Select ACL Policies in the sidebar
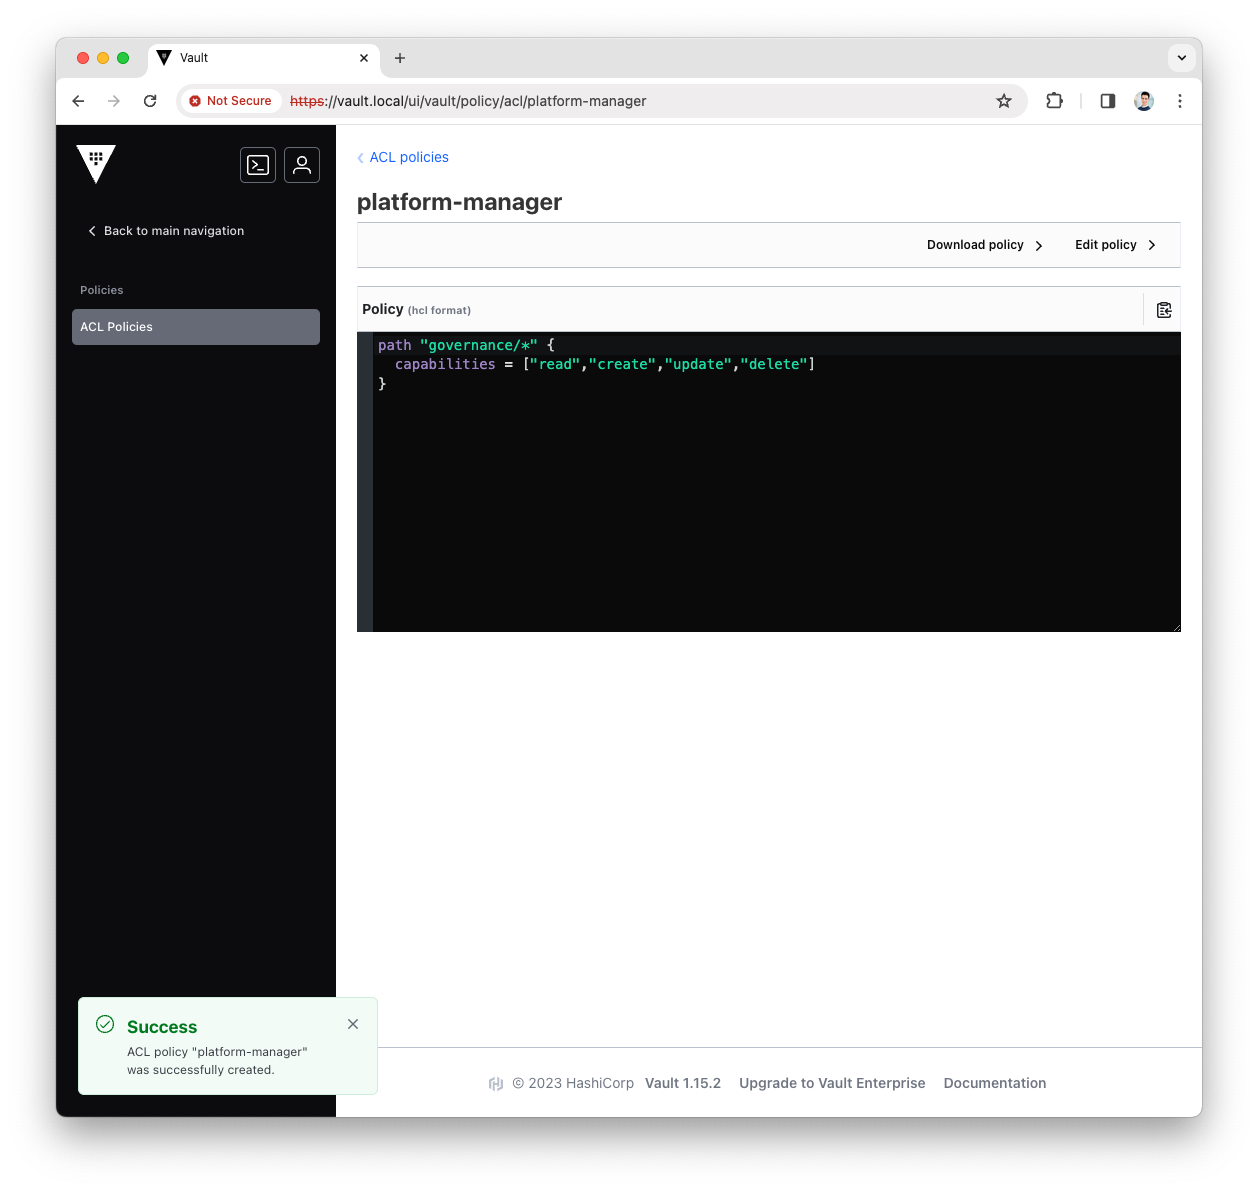1258x1191 pixels. (x=195, y=327)
